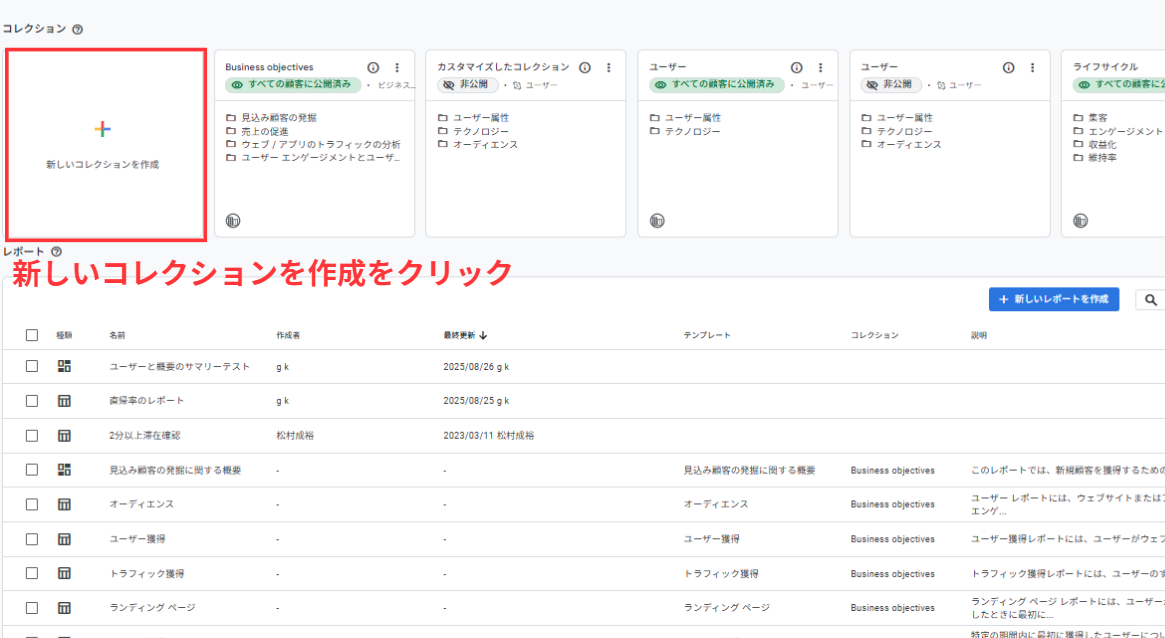1165x638 pixels.
Task: Show info for カスタマイズしたコレクション card
Action: (585, 68)
